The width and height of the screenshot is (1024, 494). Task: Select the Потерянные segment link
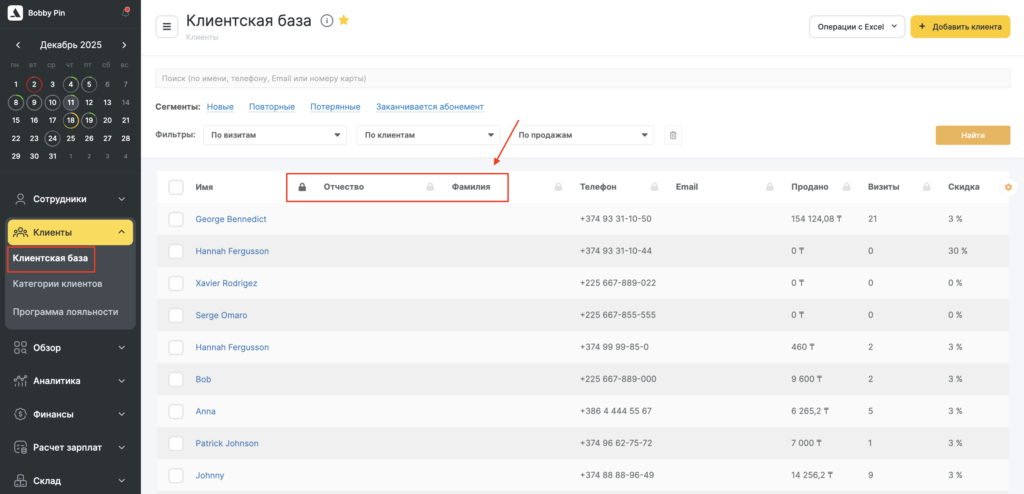(x=335, y=107)
